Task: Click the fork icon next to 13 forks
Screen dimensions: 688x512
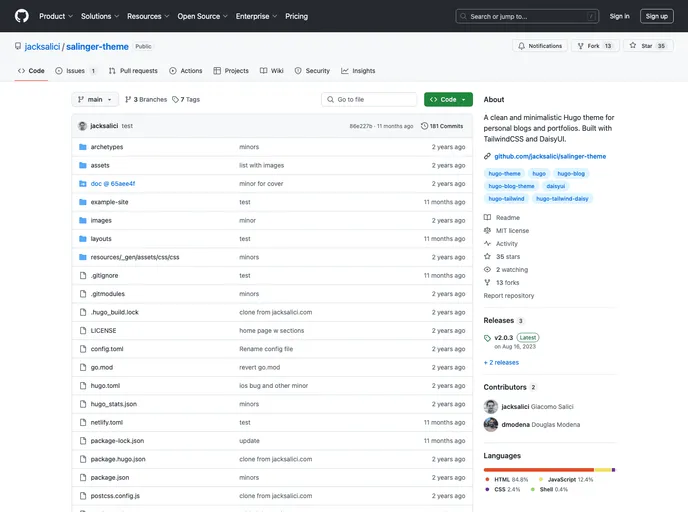Action: pos(487,283)
